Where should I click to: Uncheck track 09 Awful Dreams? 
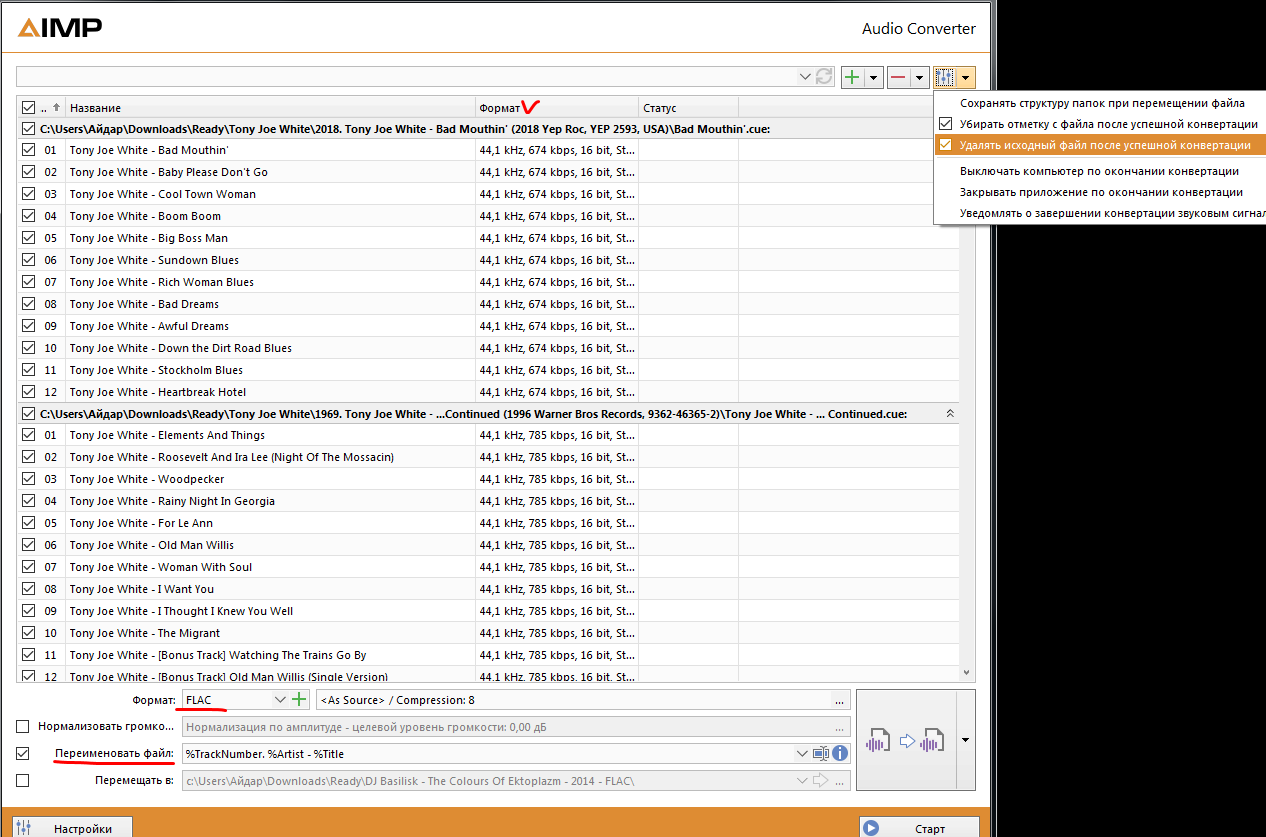pos(28,326)
